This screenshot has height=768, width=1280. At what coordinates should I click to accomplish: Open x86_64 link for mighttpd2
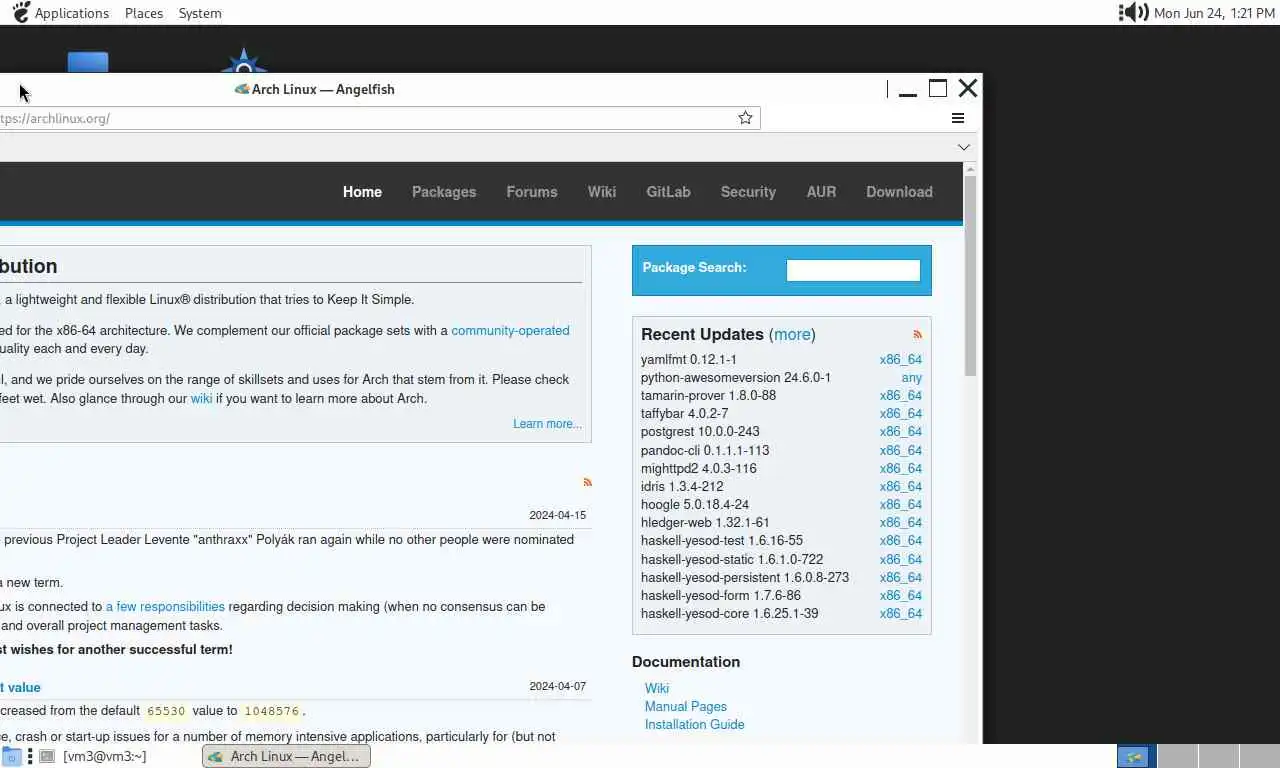tap(901, 468)
